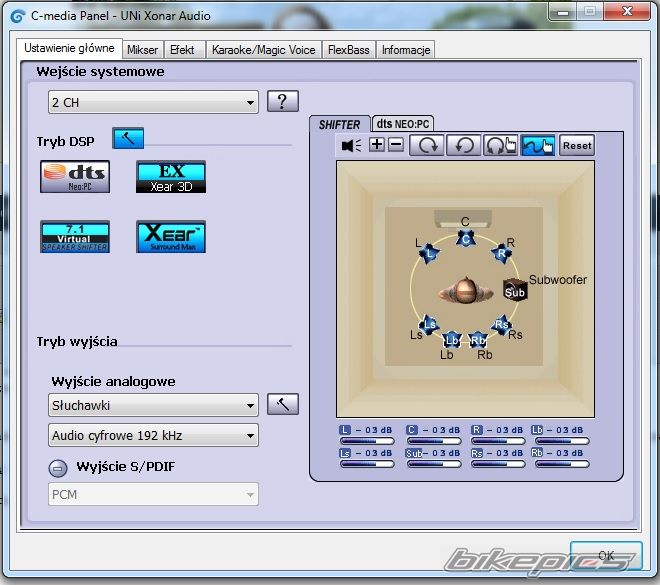660x585 pixels.
Task: Rotate speakers clockwise
Action: [x=429, y=145]
